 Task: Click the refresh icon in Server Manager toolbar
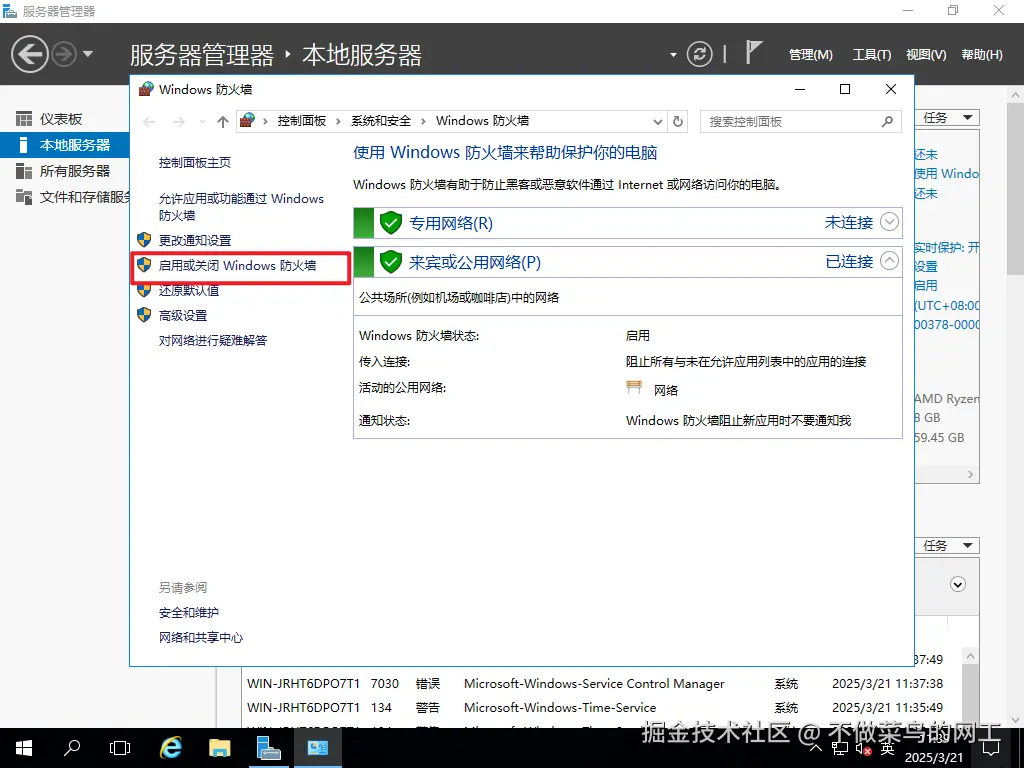click(700, 54)
